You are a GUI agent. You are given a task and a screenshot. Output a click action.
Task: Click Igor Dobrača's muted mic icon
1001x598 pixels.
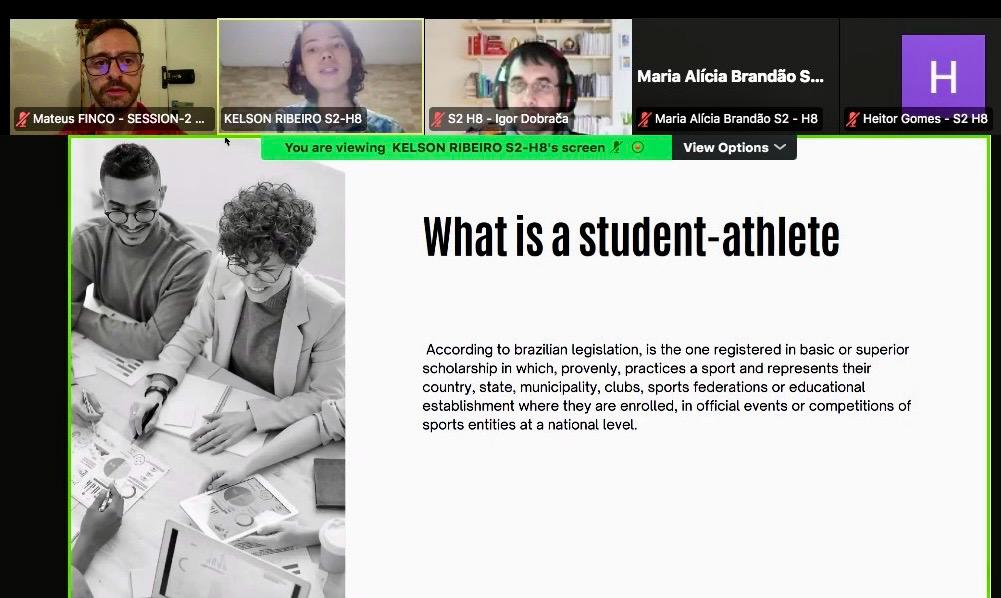[439, 119]
